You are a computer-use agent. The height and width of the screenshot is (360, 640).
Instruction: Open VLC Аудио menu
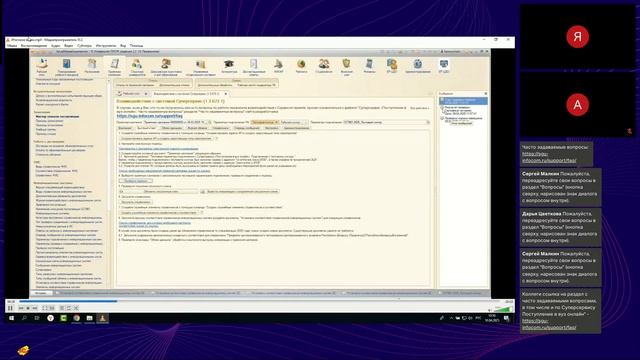(x=56, y=46)
